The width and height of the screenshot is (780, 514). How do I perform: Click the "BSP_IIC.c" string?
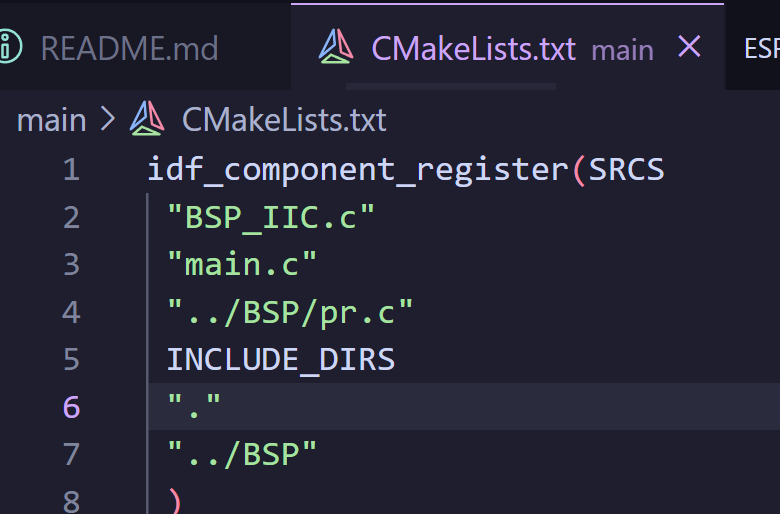point(271,217)
